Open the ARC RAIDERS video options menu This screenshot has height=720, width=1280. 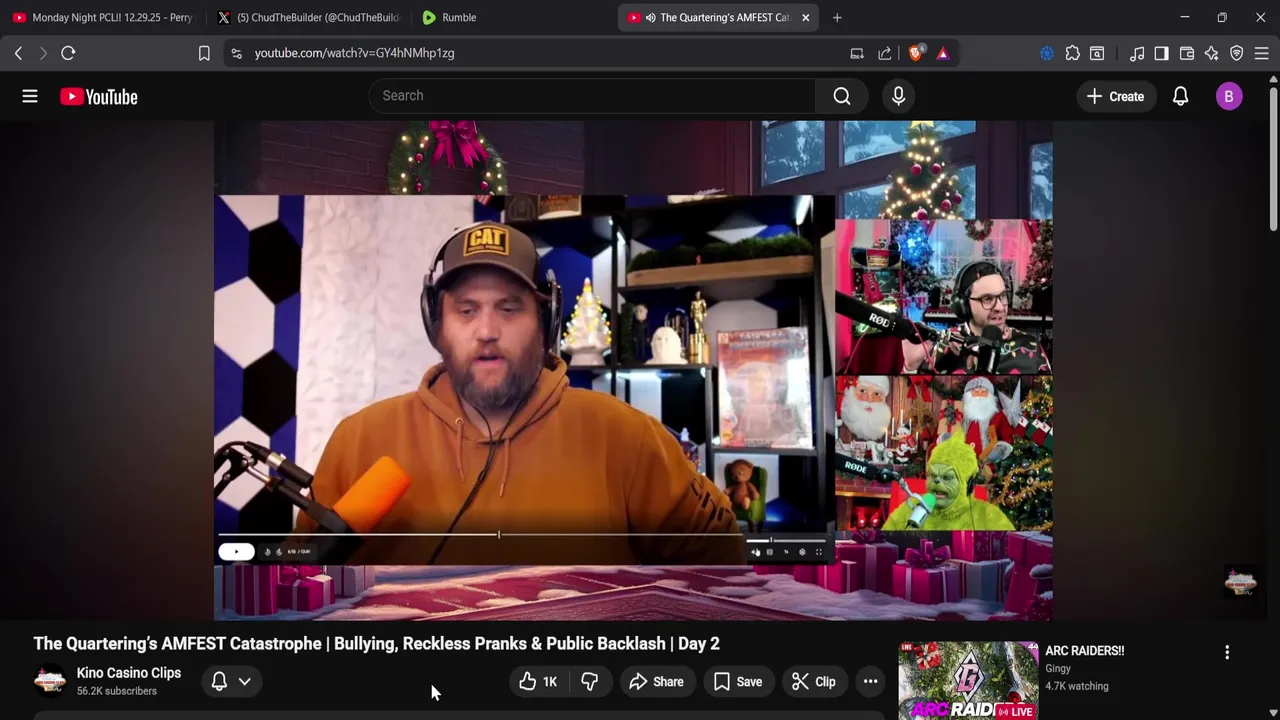pyautogui.click(x=1227, y=653)
